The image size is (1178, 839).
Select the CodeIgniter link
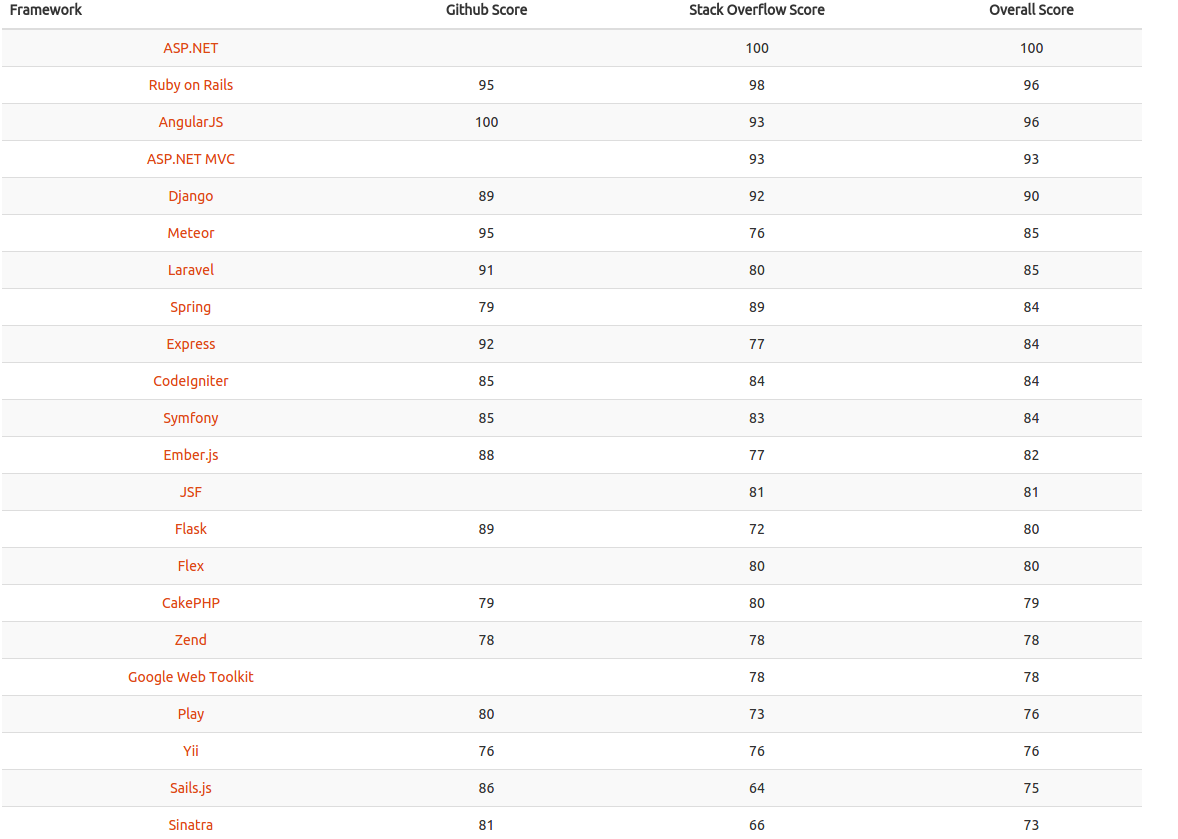click(191, 381)
